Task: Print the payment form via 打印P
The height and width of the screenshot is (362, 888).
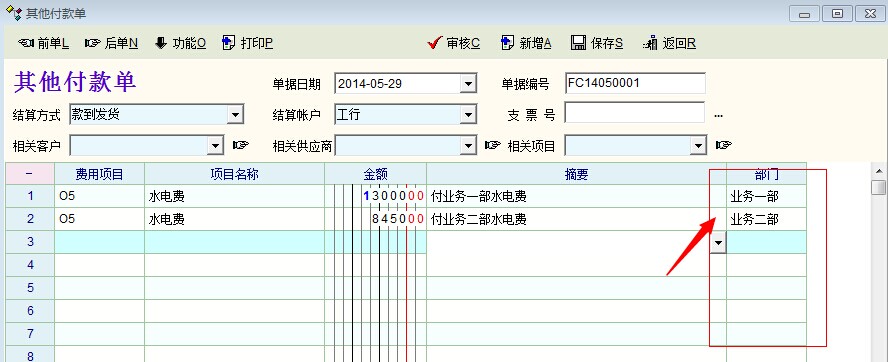Action: [x=247, y=43]
